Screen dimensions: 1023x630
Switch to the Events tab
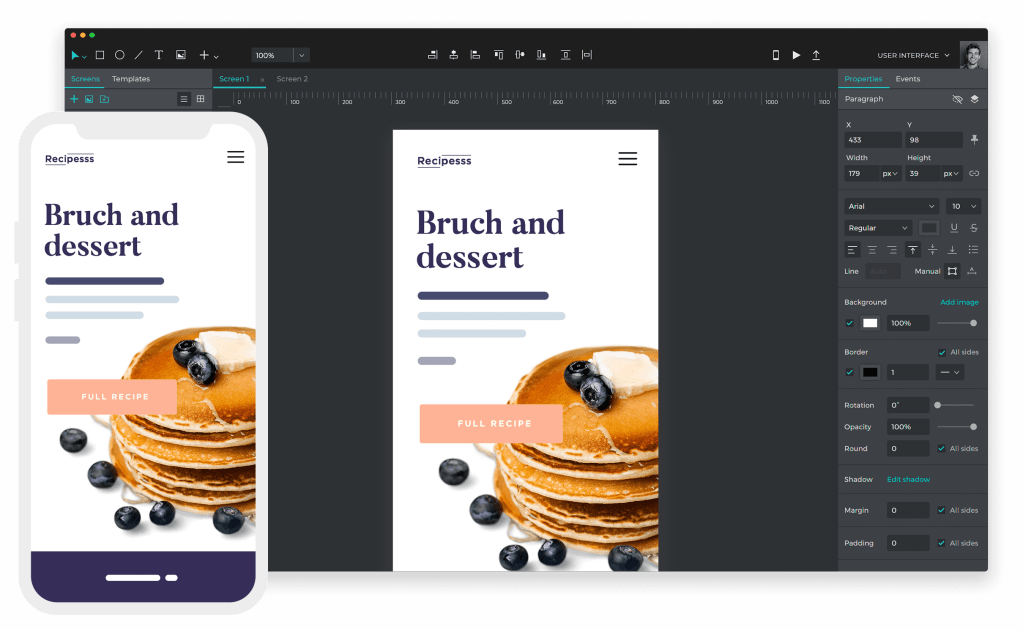[x=908, y=79]
